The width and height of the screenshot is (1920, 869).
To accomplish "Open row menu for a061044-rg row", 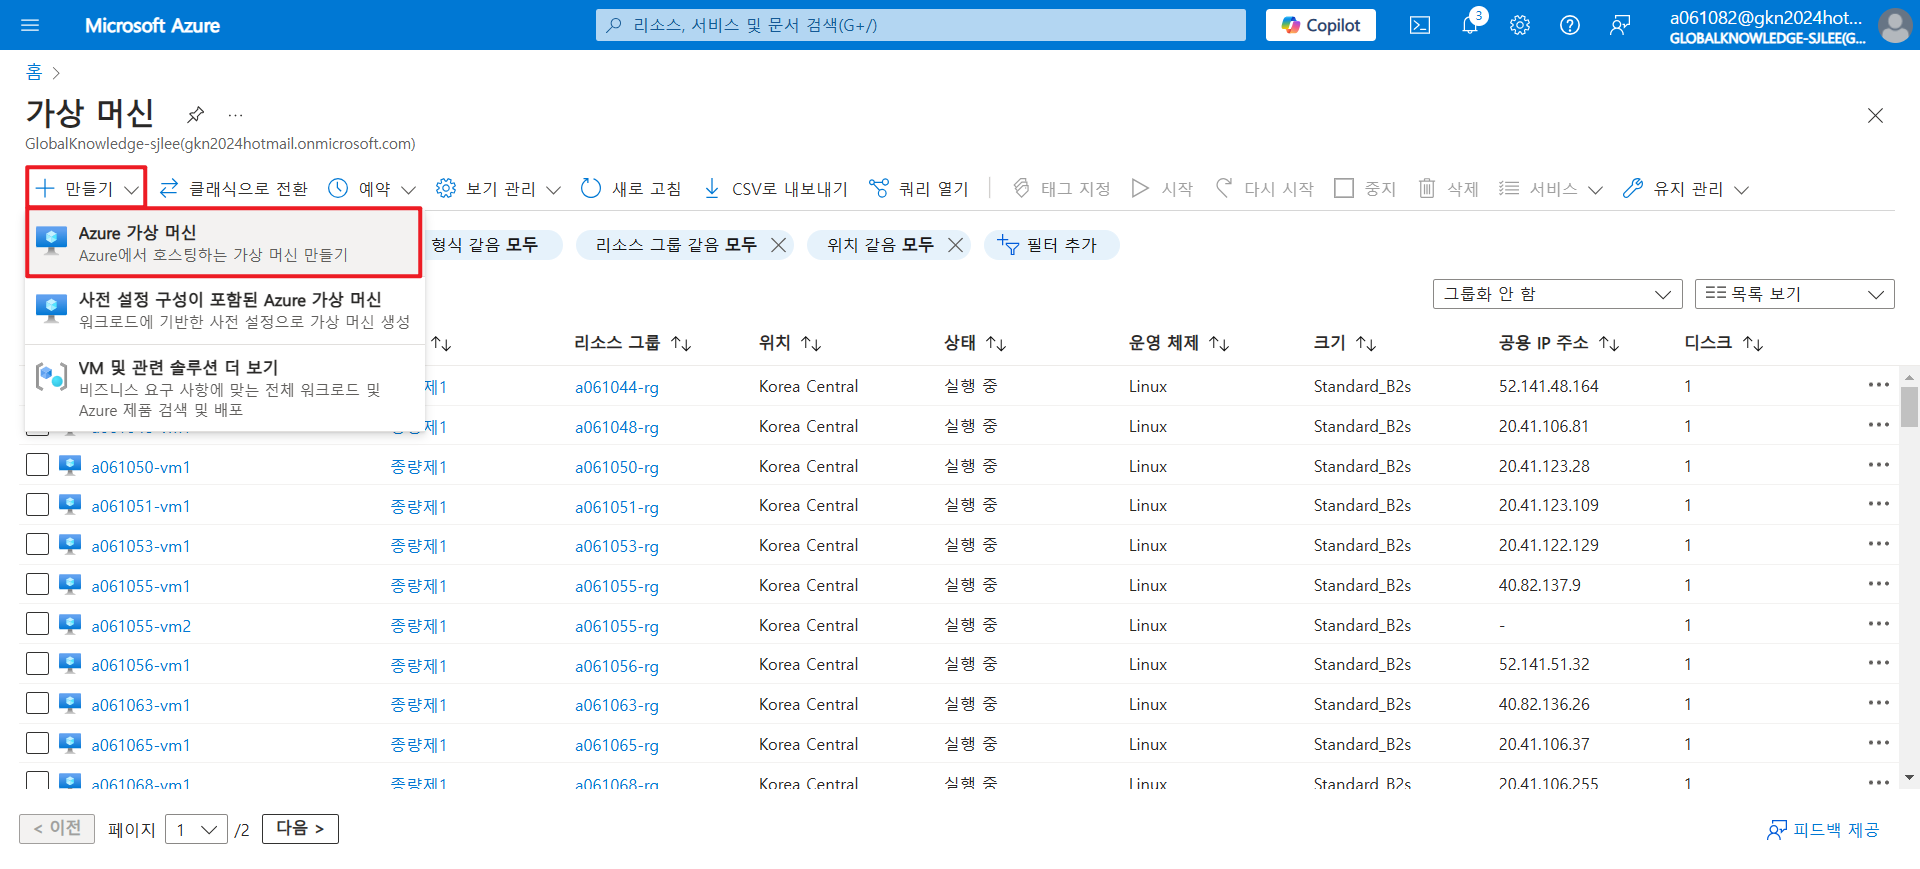I will coord(1878,385).
